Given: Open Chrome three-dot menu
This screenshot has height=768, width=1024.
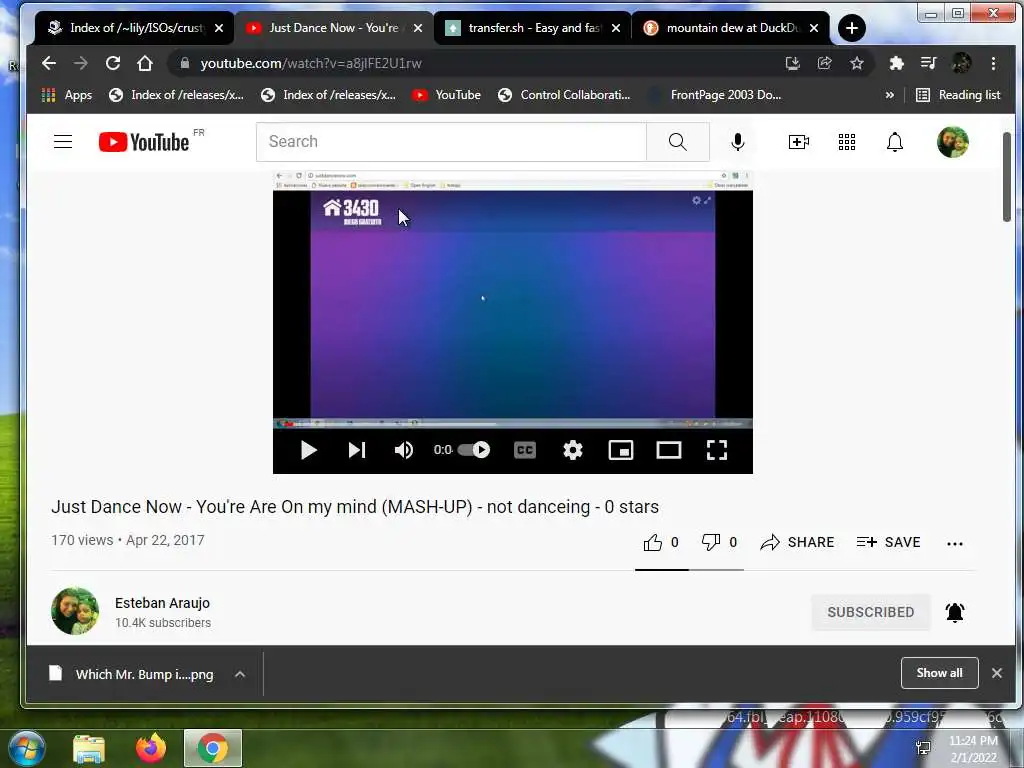Looking at the screenshot, I should click(993, 63).
